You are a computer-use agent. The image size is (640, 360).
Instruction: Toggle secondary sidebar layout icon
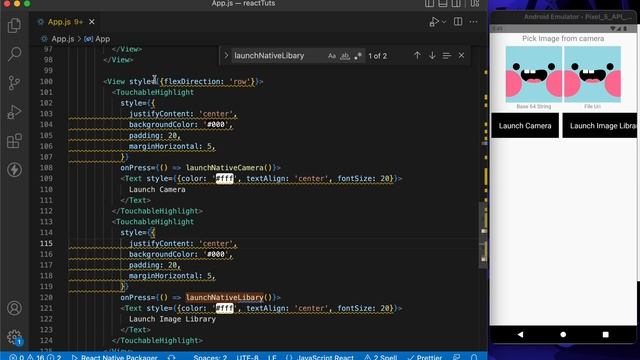pos(456,4)
